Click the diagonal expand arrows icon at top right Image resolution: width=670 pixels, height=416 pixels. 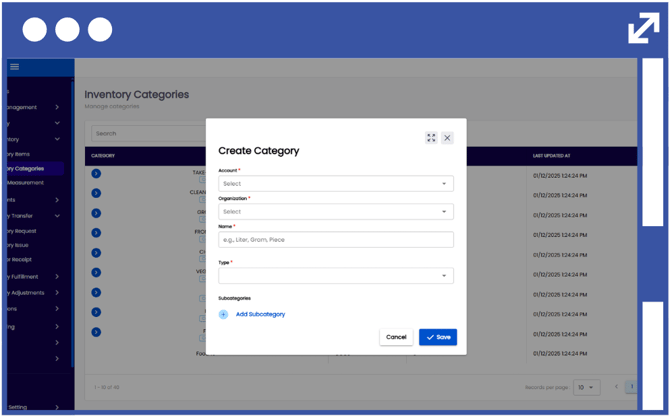pos(643,28)
